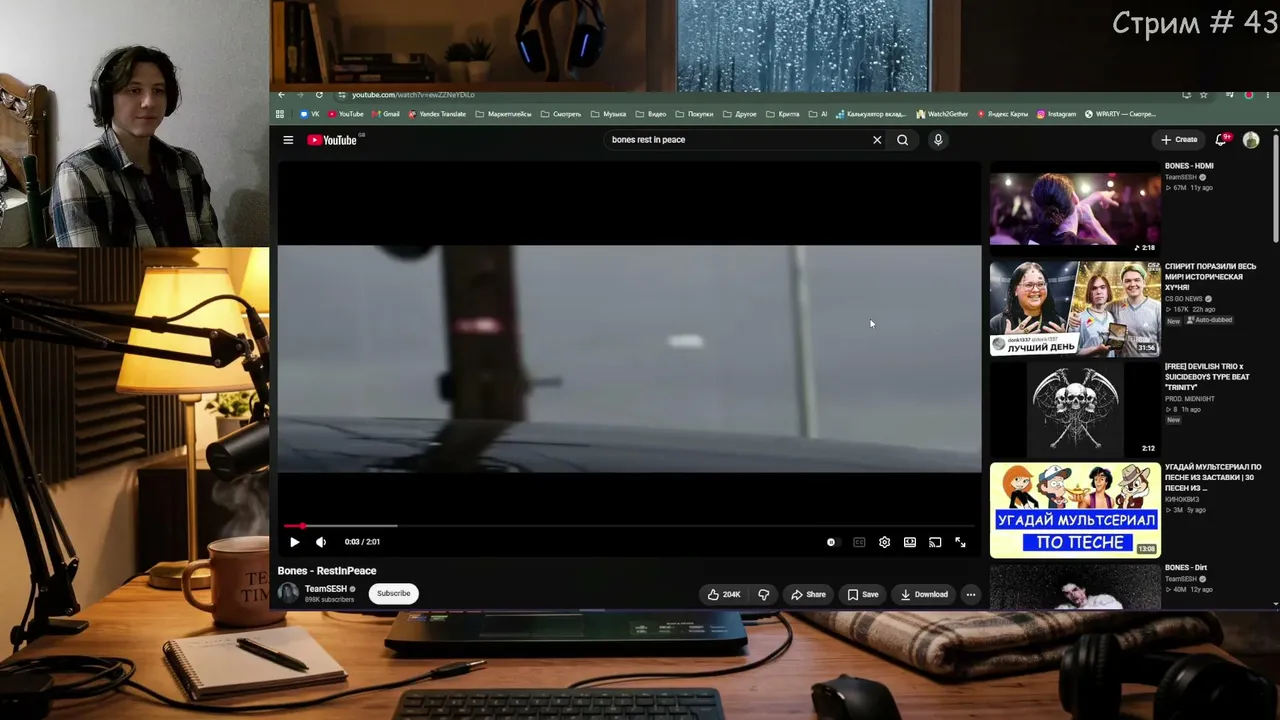The width and height of the screenshot is (1280, 720).
Task: Open the PROD. MIDNIGHT channel name
Action: click(x=1190, y=399)
